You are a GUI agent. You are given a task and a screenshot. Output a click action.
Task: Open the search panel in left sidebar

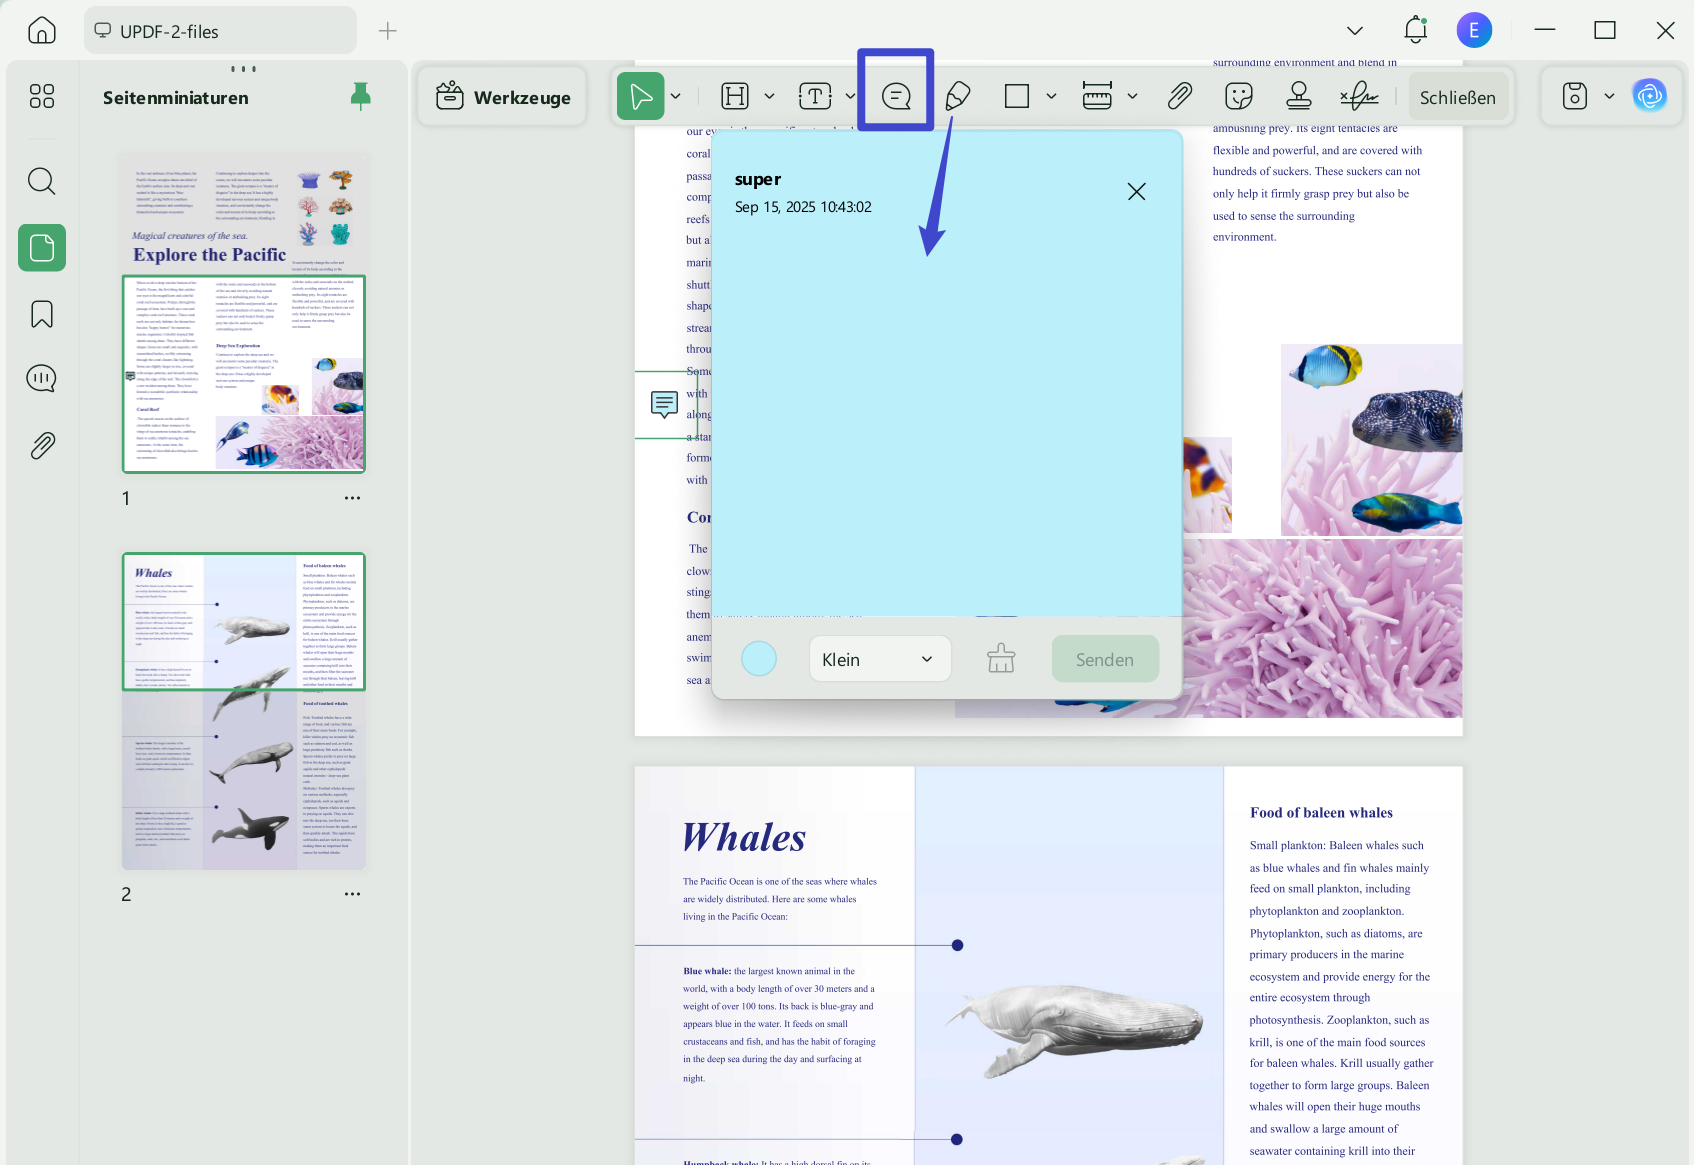pyautogui.click(x=42, y=181)
